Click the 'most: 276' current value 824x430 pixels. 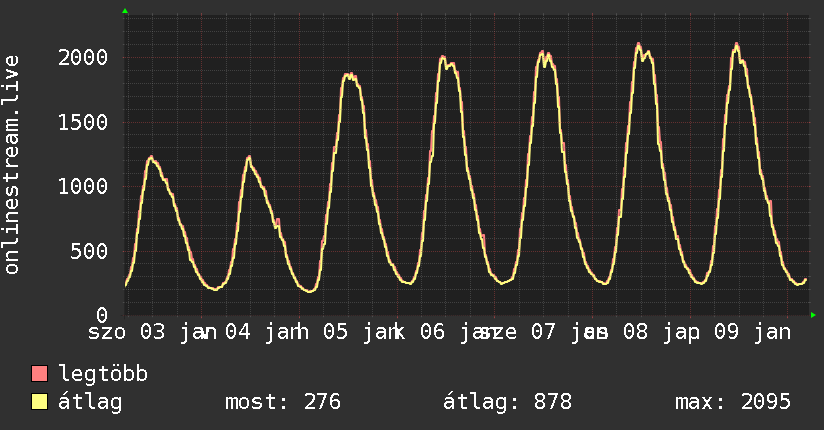[x=284, y=402]
